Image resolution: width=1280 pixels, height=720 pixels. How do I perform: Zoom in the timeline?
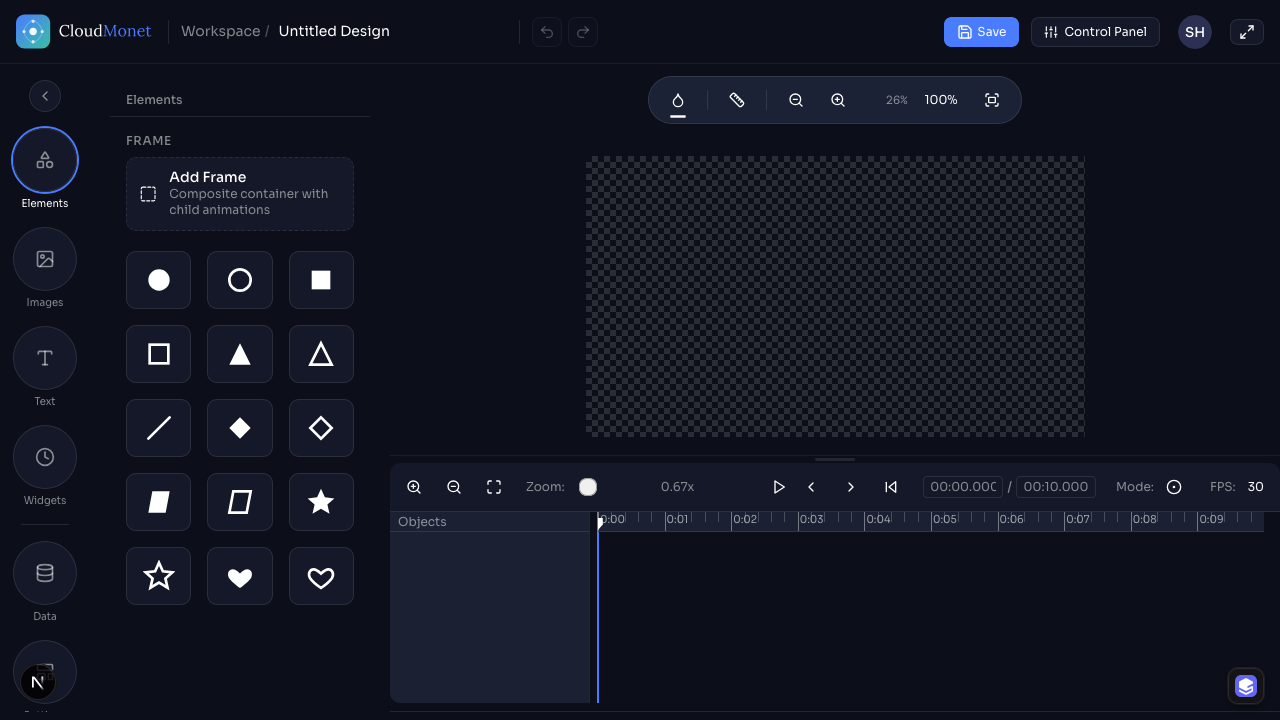tap(414, 487)
